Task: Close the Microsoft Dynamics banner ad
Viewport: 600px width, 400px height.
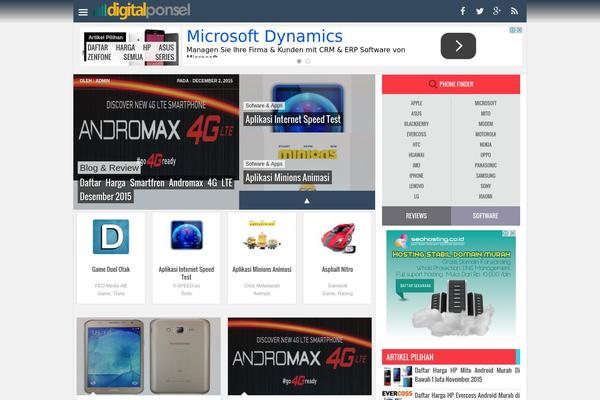Action: [519, 30]
